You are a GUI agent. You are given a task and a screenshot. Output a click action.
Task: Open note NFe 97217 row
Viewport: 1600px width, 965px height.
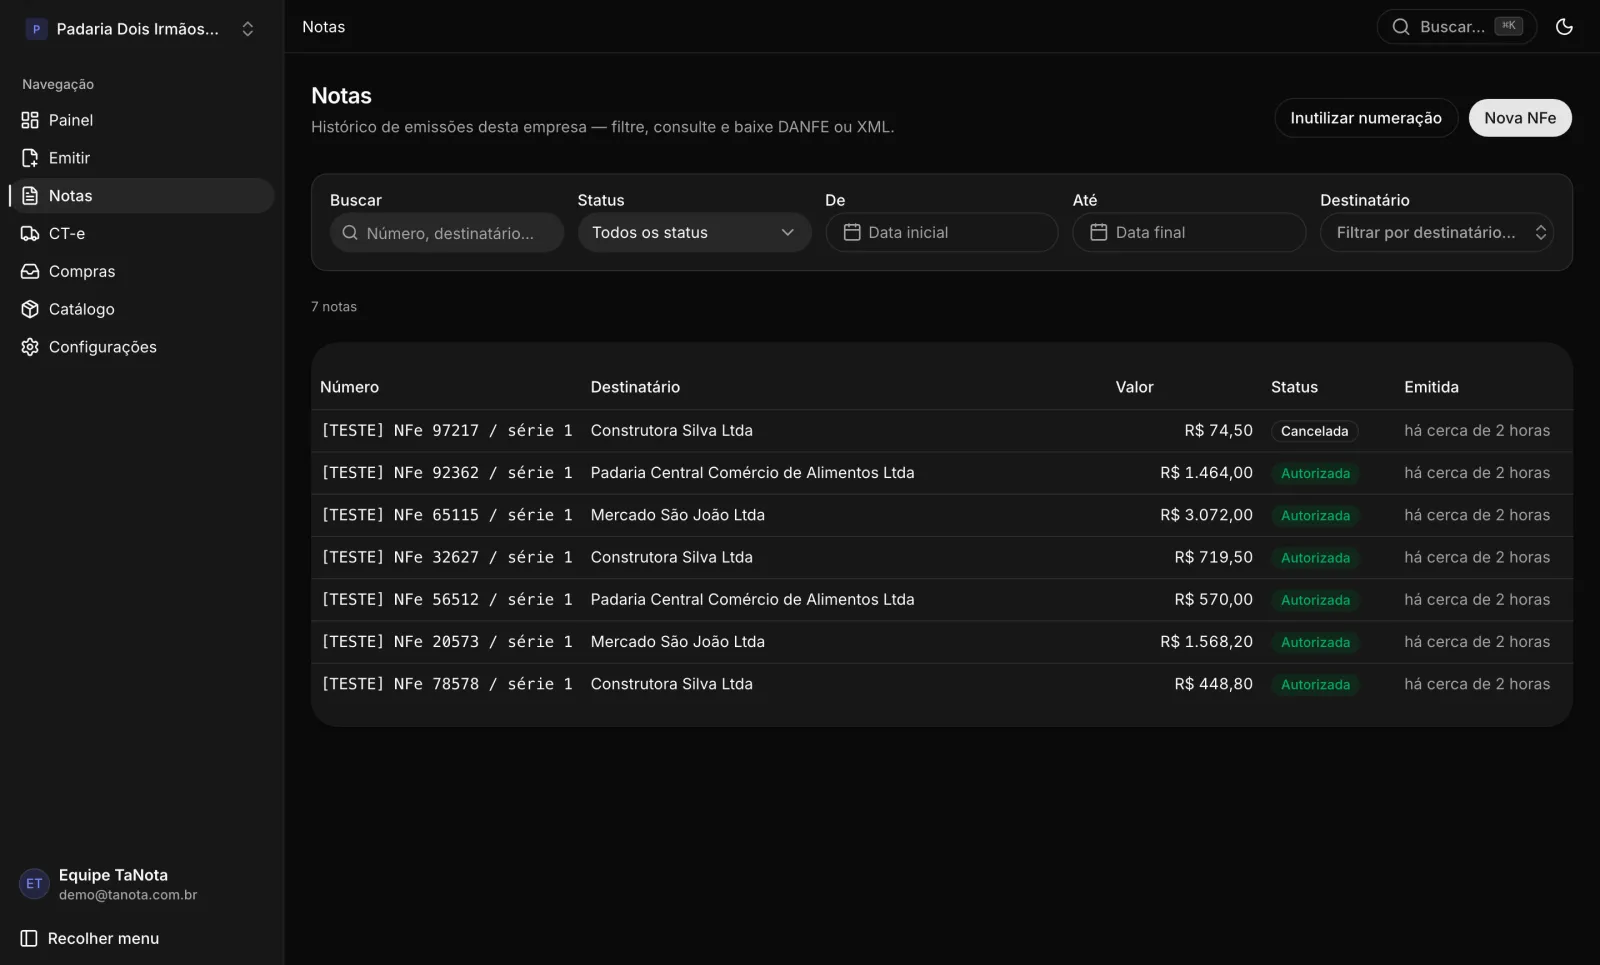coord(941,431)
